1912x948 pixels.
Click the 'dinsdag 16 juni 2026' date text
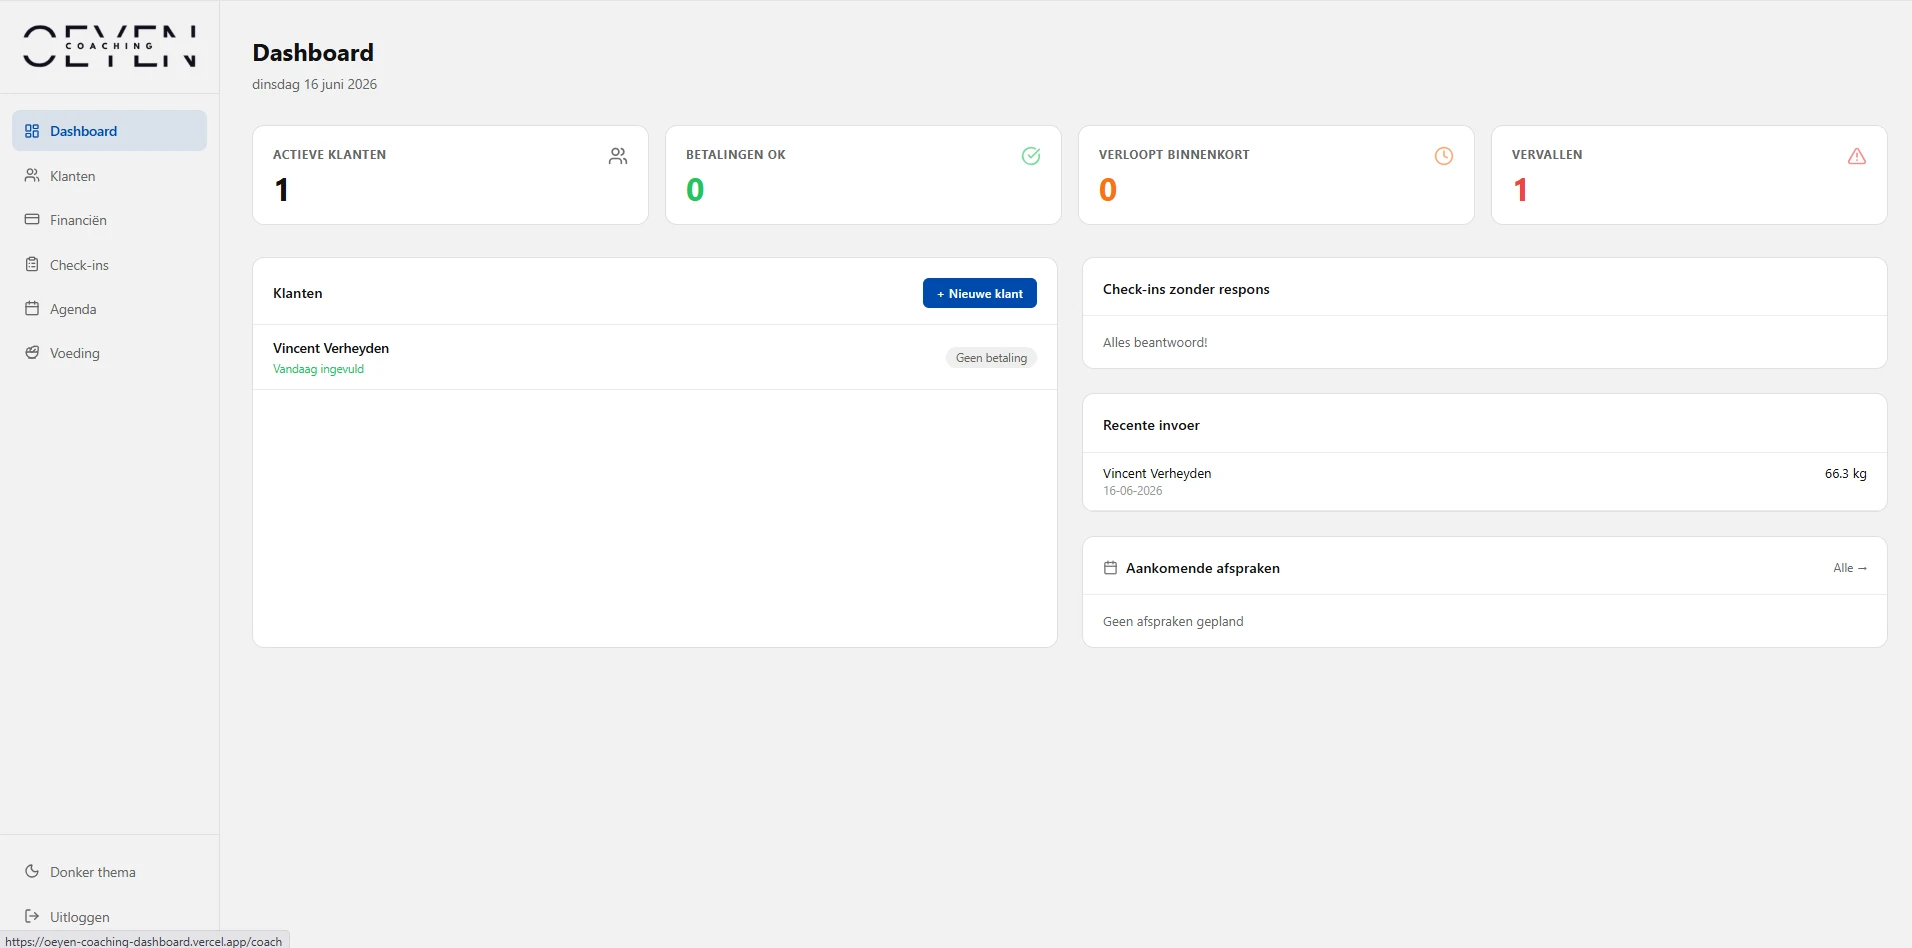pyautogui.click(x=314, y=84)
